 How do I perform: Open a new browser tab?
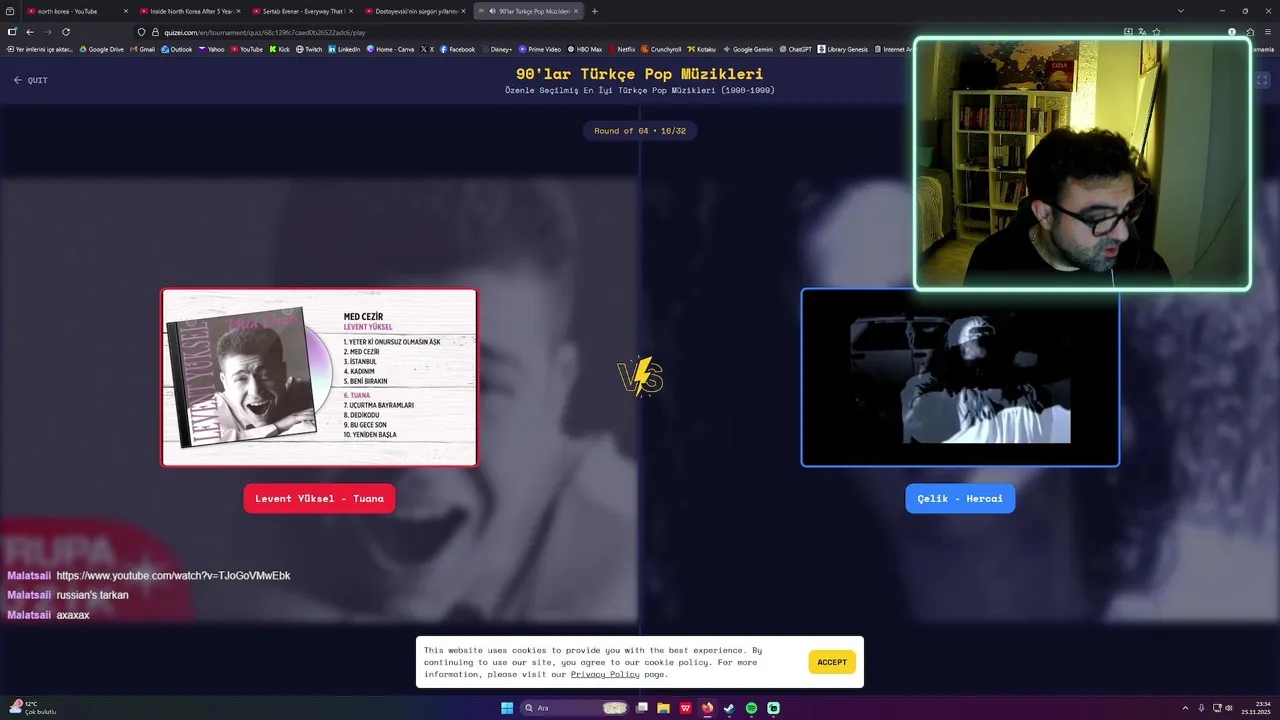click(x=595, y=11)
